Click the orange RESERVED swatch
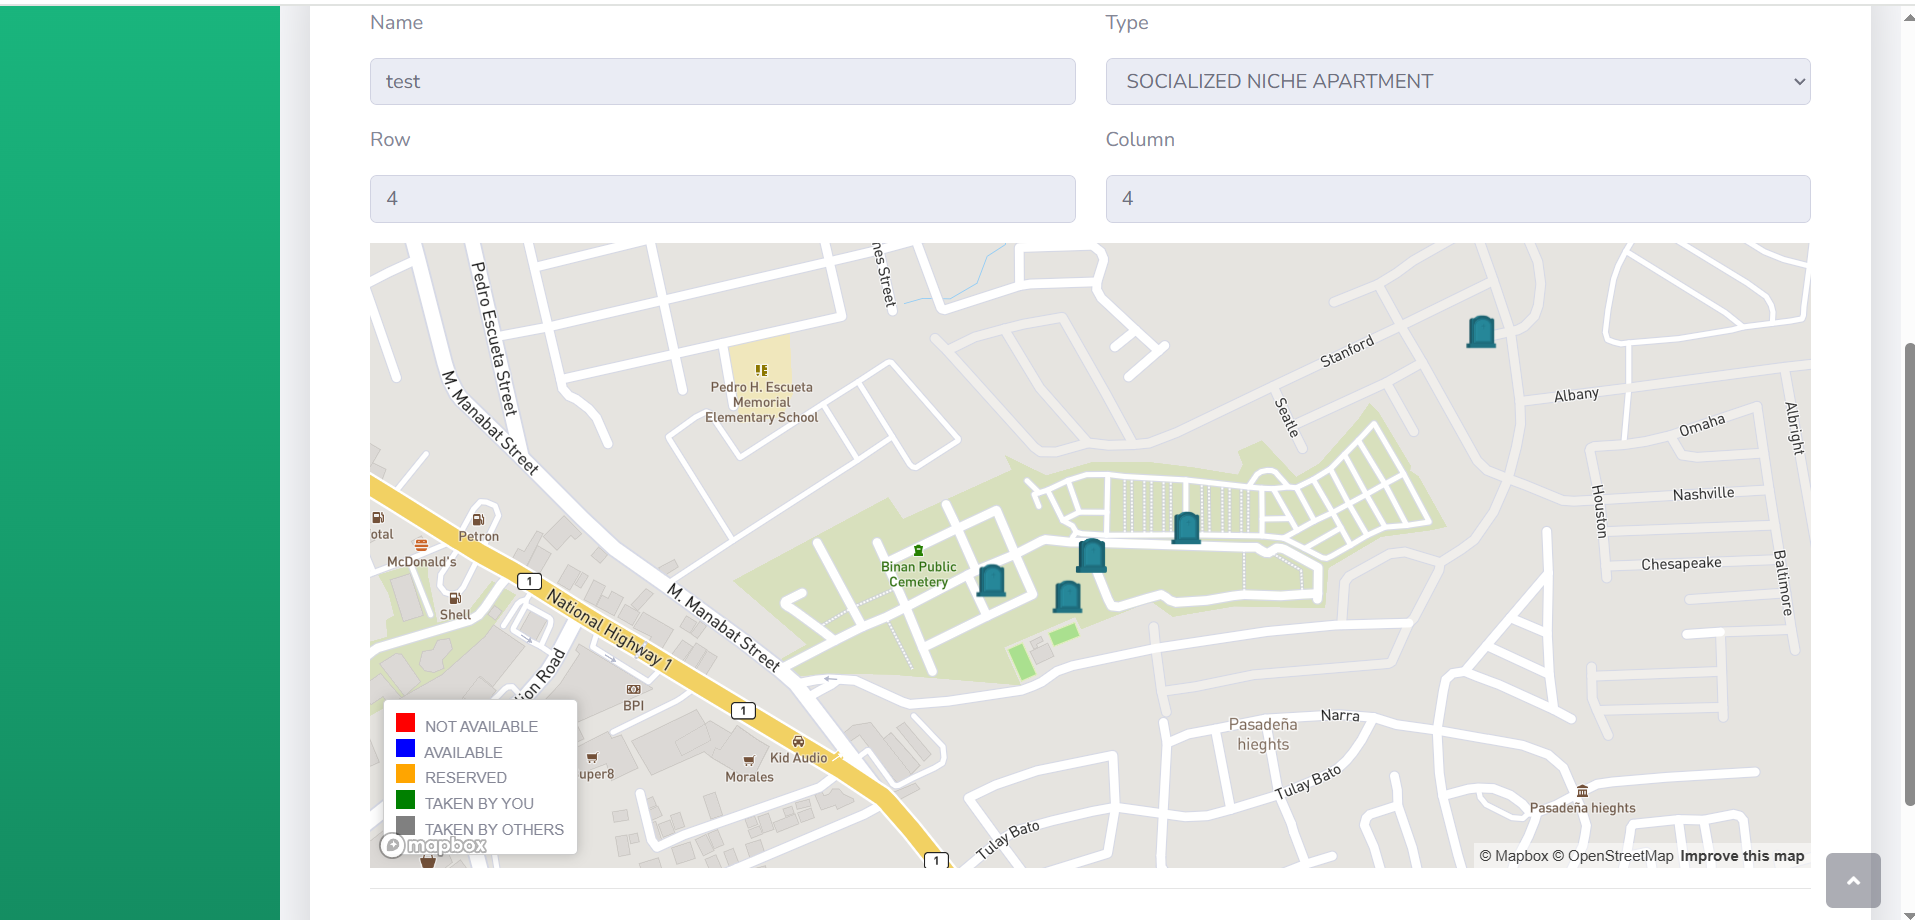The image size is (1915, 920). (x=405, y=773)
